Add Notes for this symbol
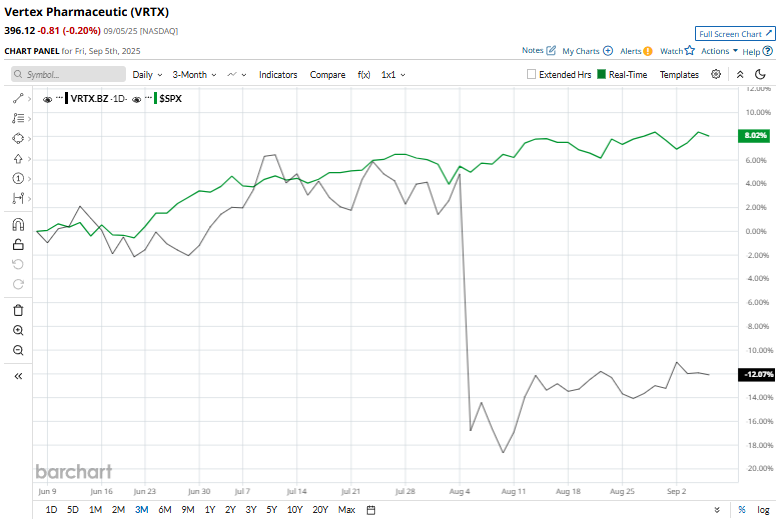777x522 pixels. coord(539,51)
